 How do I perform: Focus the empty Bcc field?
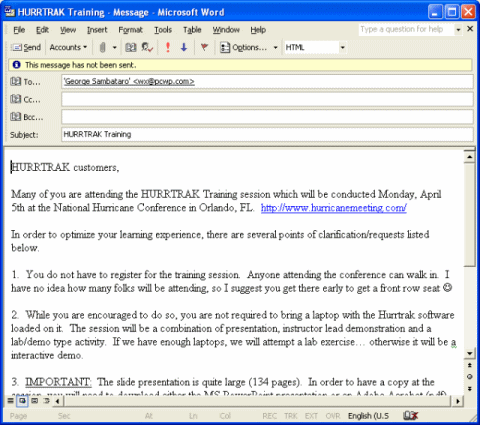coord(267,117)
